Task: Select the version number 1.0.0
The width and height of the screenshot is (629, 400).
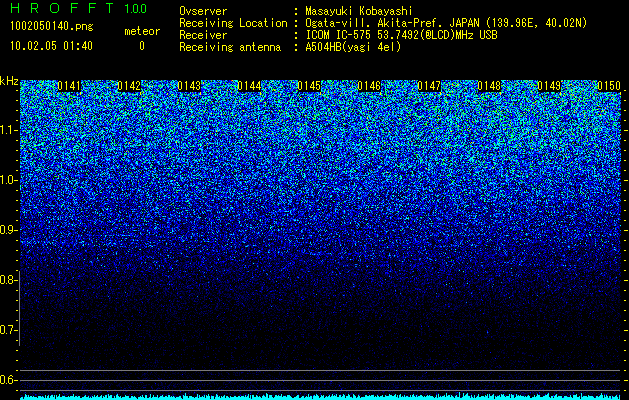Action: [136, 9]
